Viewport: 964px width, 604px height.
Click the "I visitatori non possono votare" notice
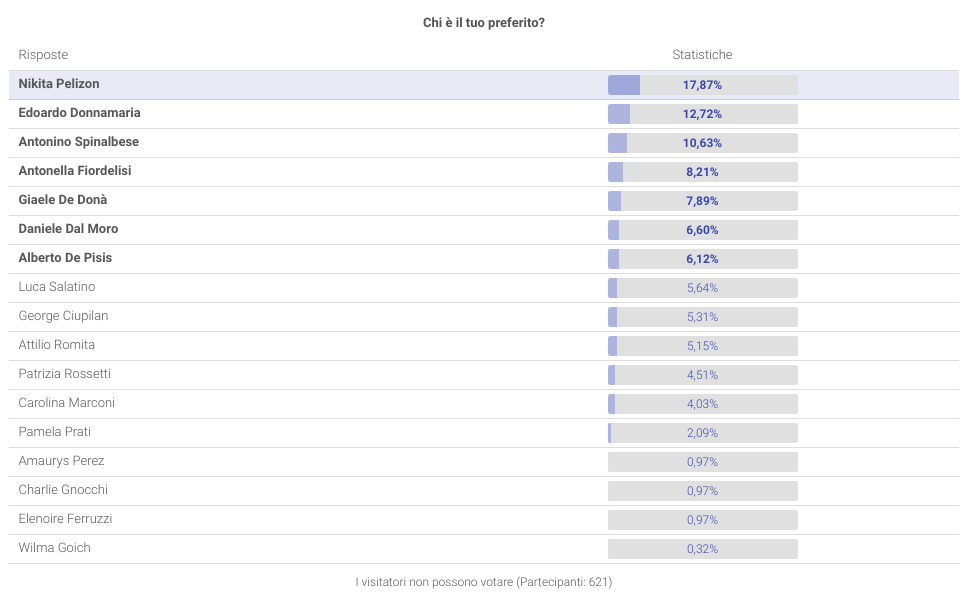(484, 582)
